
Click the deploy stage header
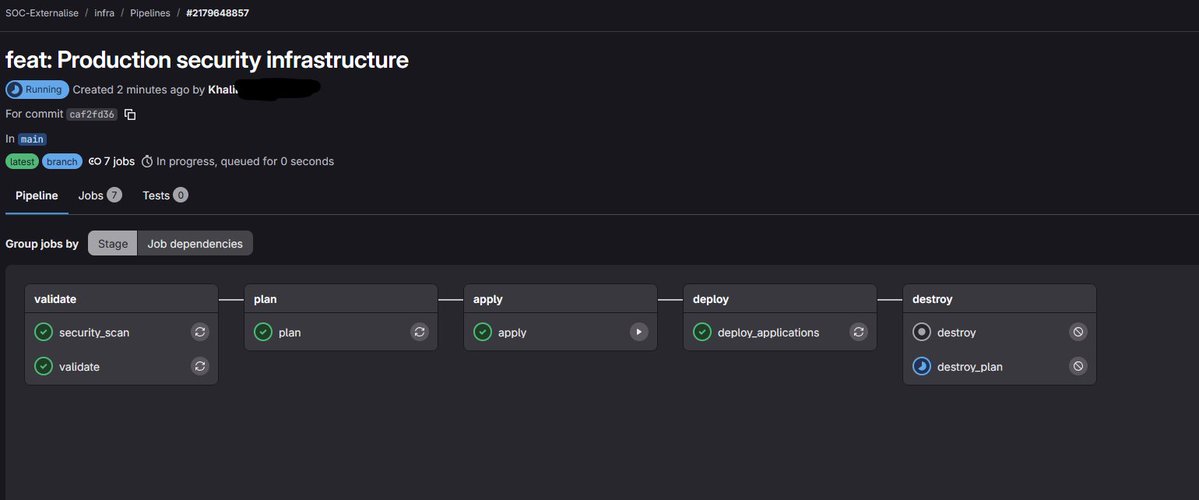coord(780,299)
